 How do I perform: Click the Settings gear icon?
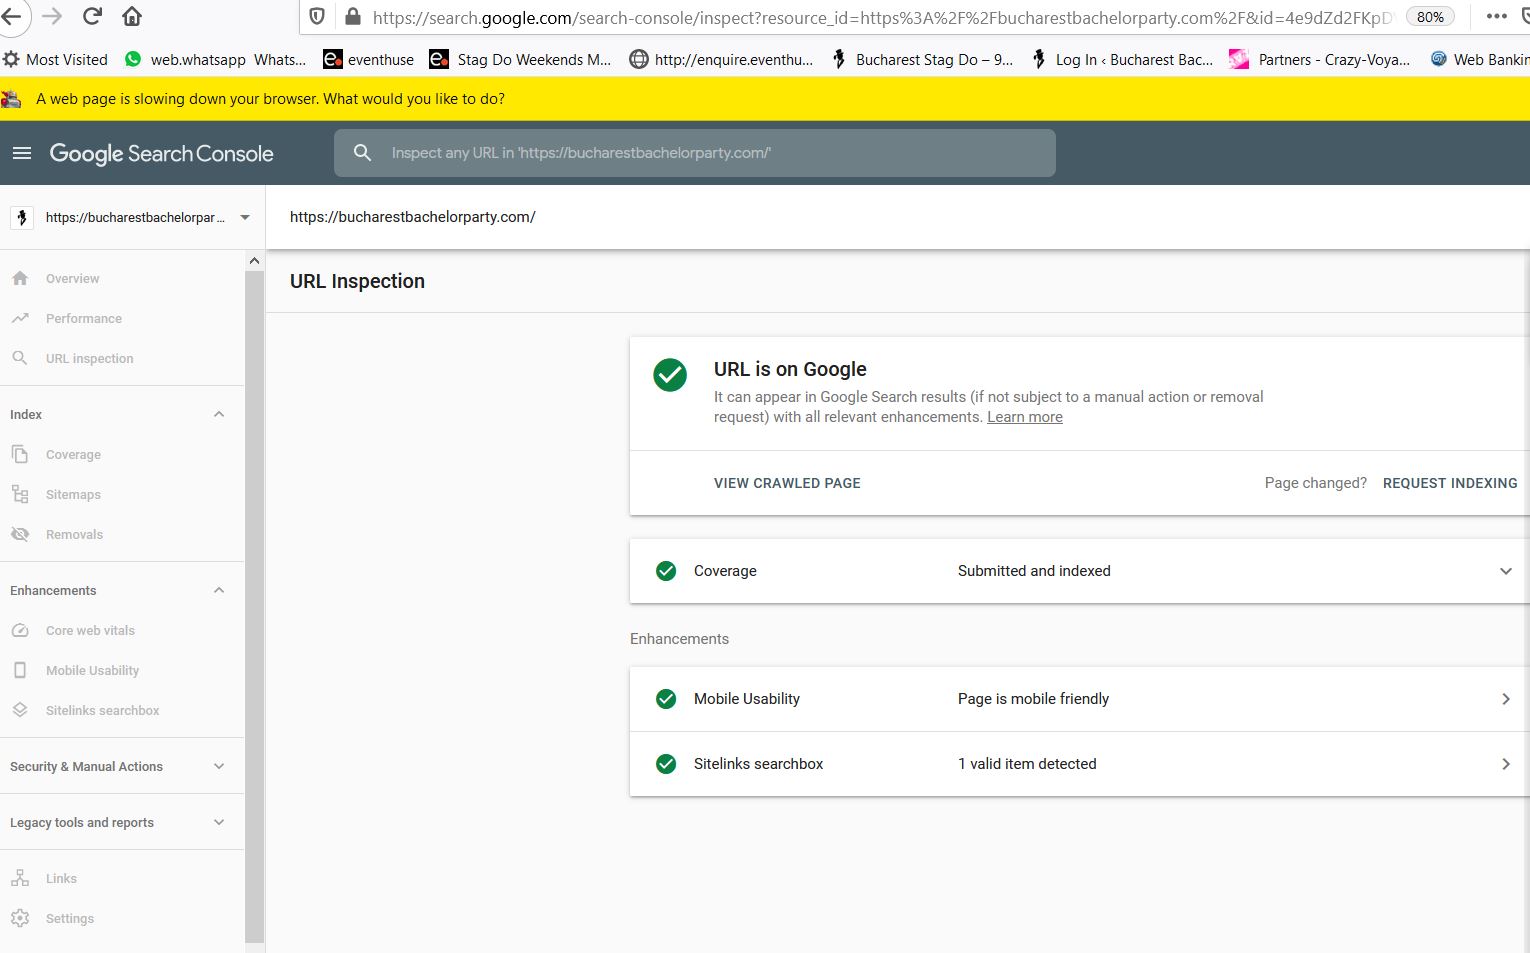tap(20, 918)
